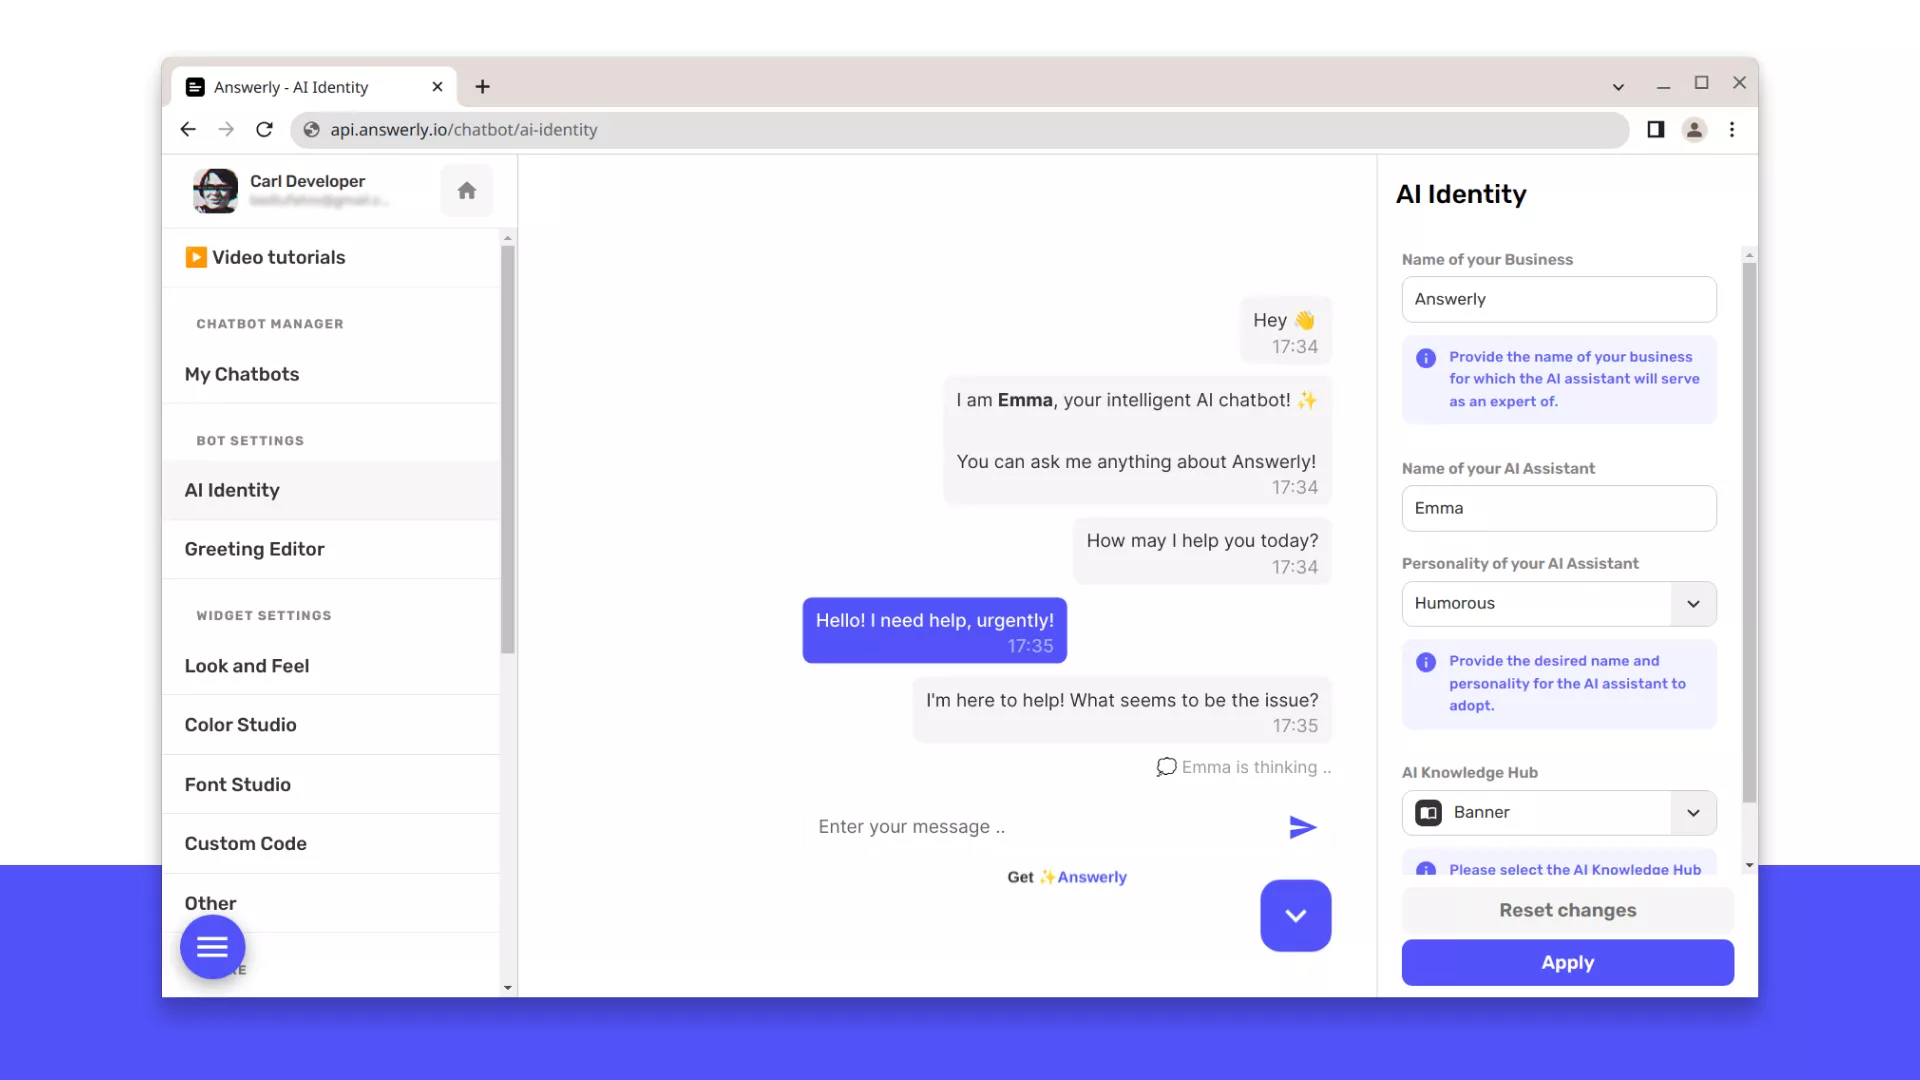Click the Enter your message field
1920x1080 pixels.
1040,827
